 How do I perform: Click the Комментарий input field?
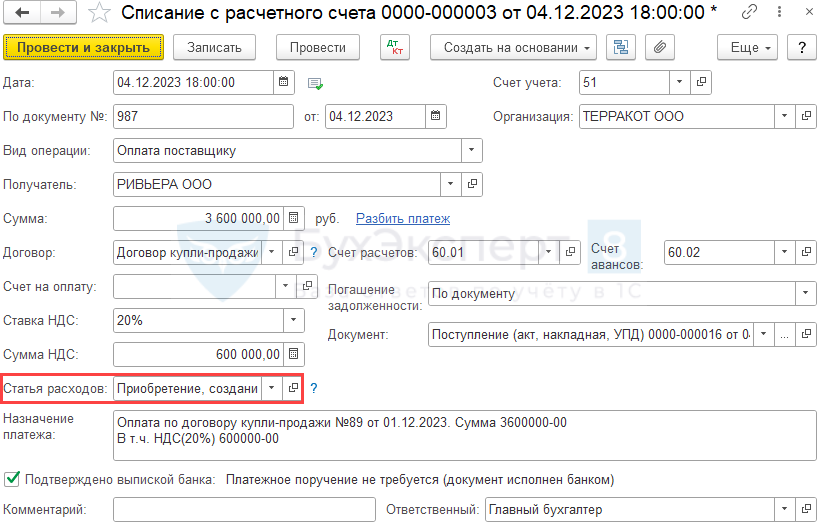coord(244,510)
